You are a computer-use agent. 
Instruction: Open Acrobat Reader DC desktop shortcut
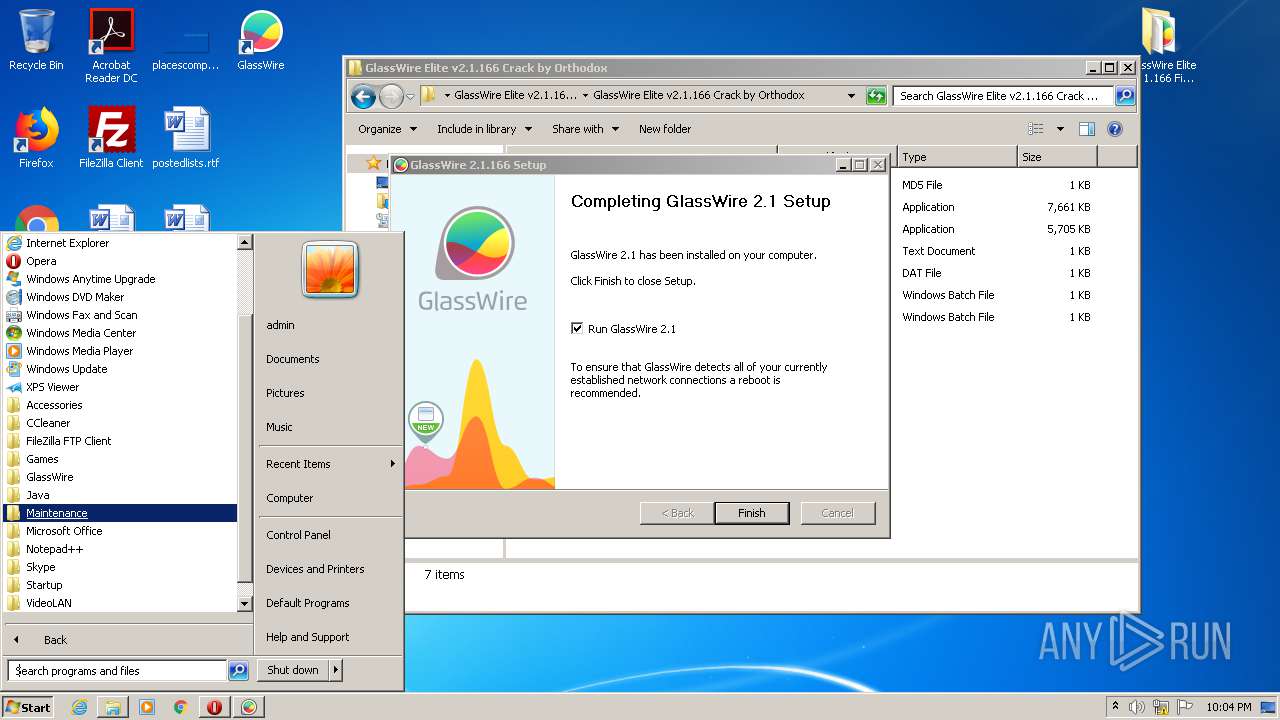pos(111,46)
